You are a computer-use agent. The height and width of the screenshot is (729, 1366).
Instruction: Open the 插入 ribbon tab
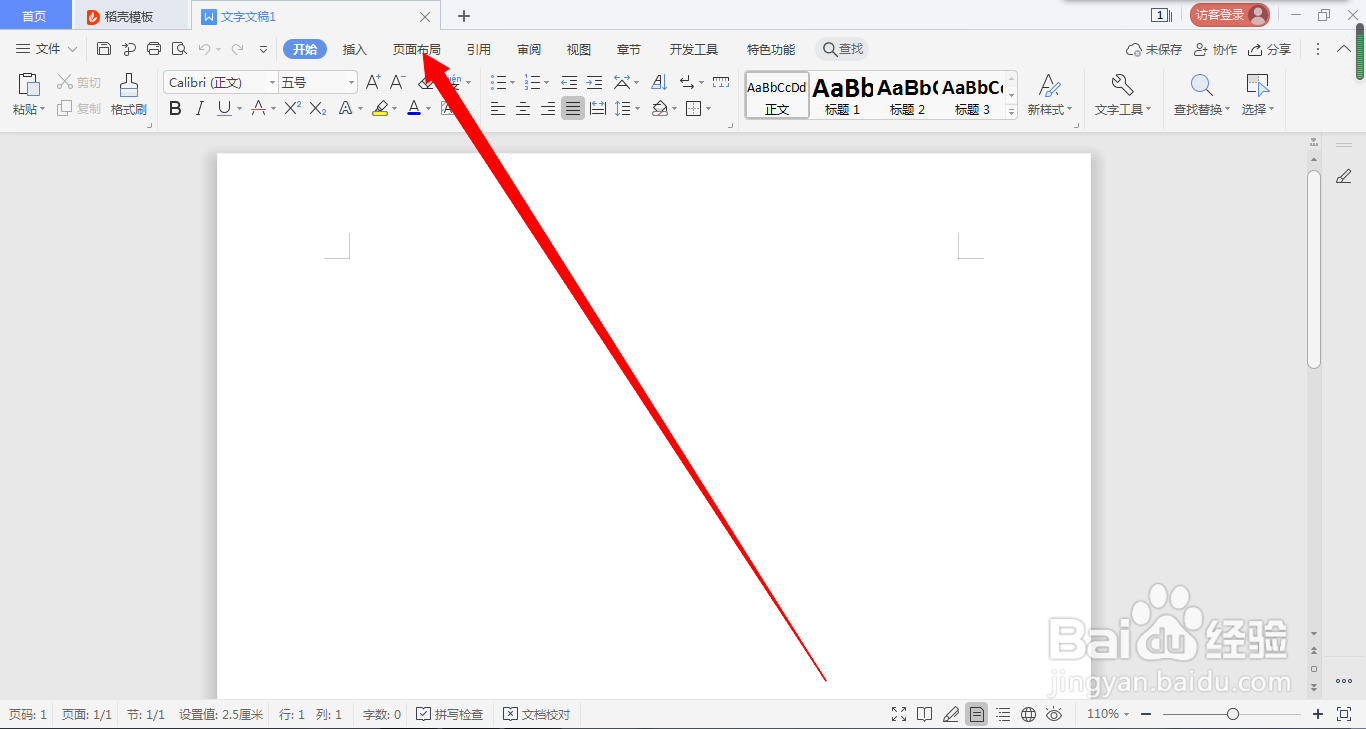355,49
